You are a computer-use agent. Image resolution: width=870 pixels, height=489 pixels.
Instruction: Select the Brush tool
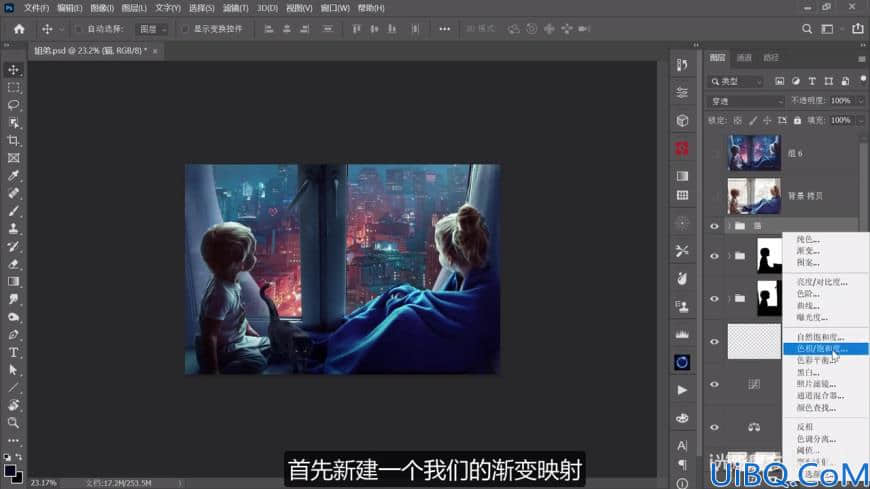point(13,211)
